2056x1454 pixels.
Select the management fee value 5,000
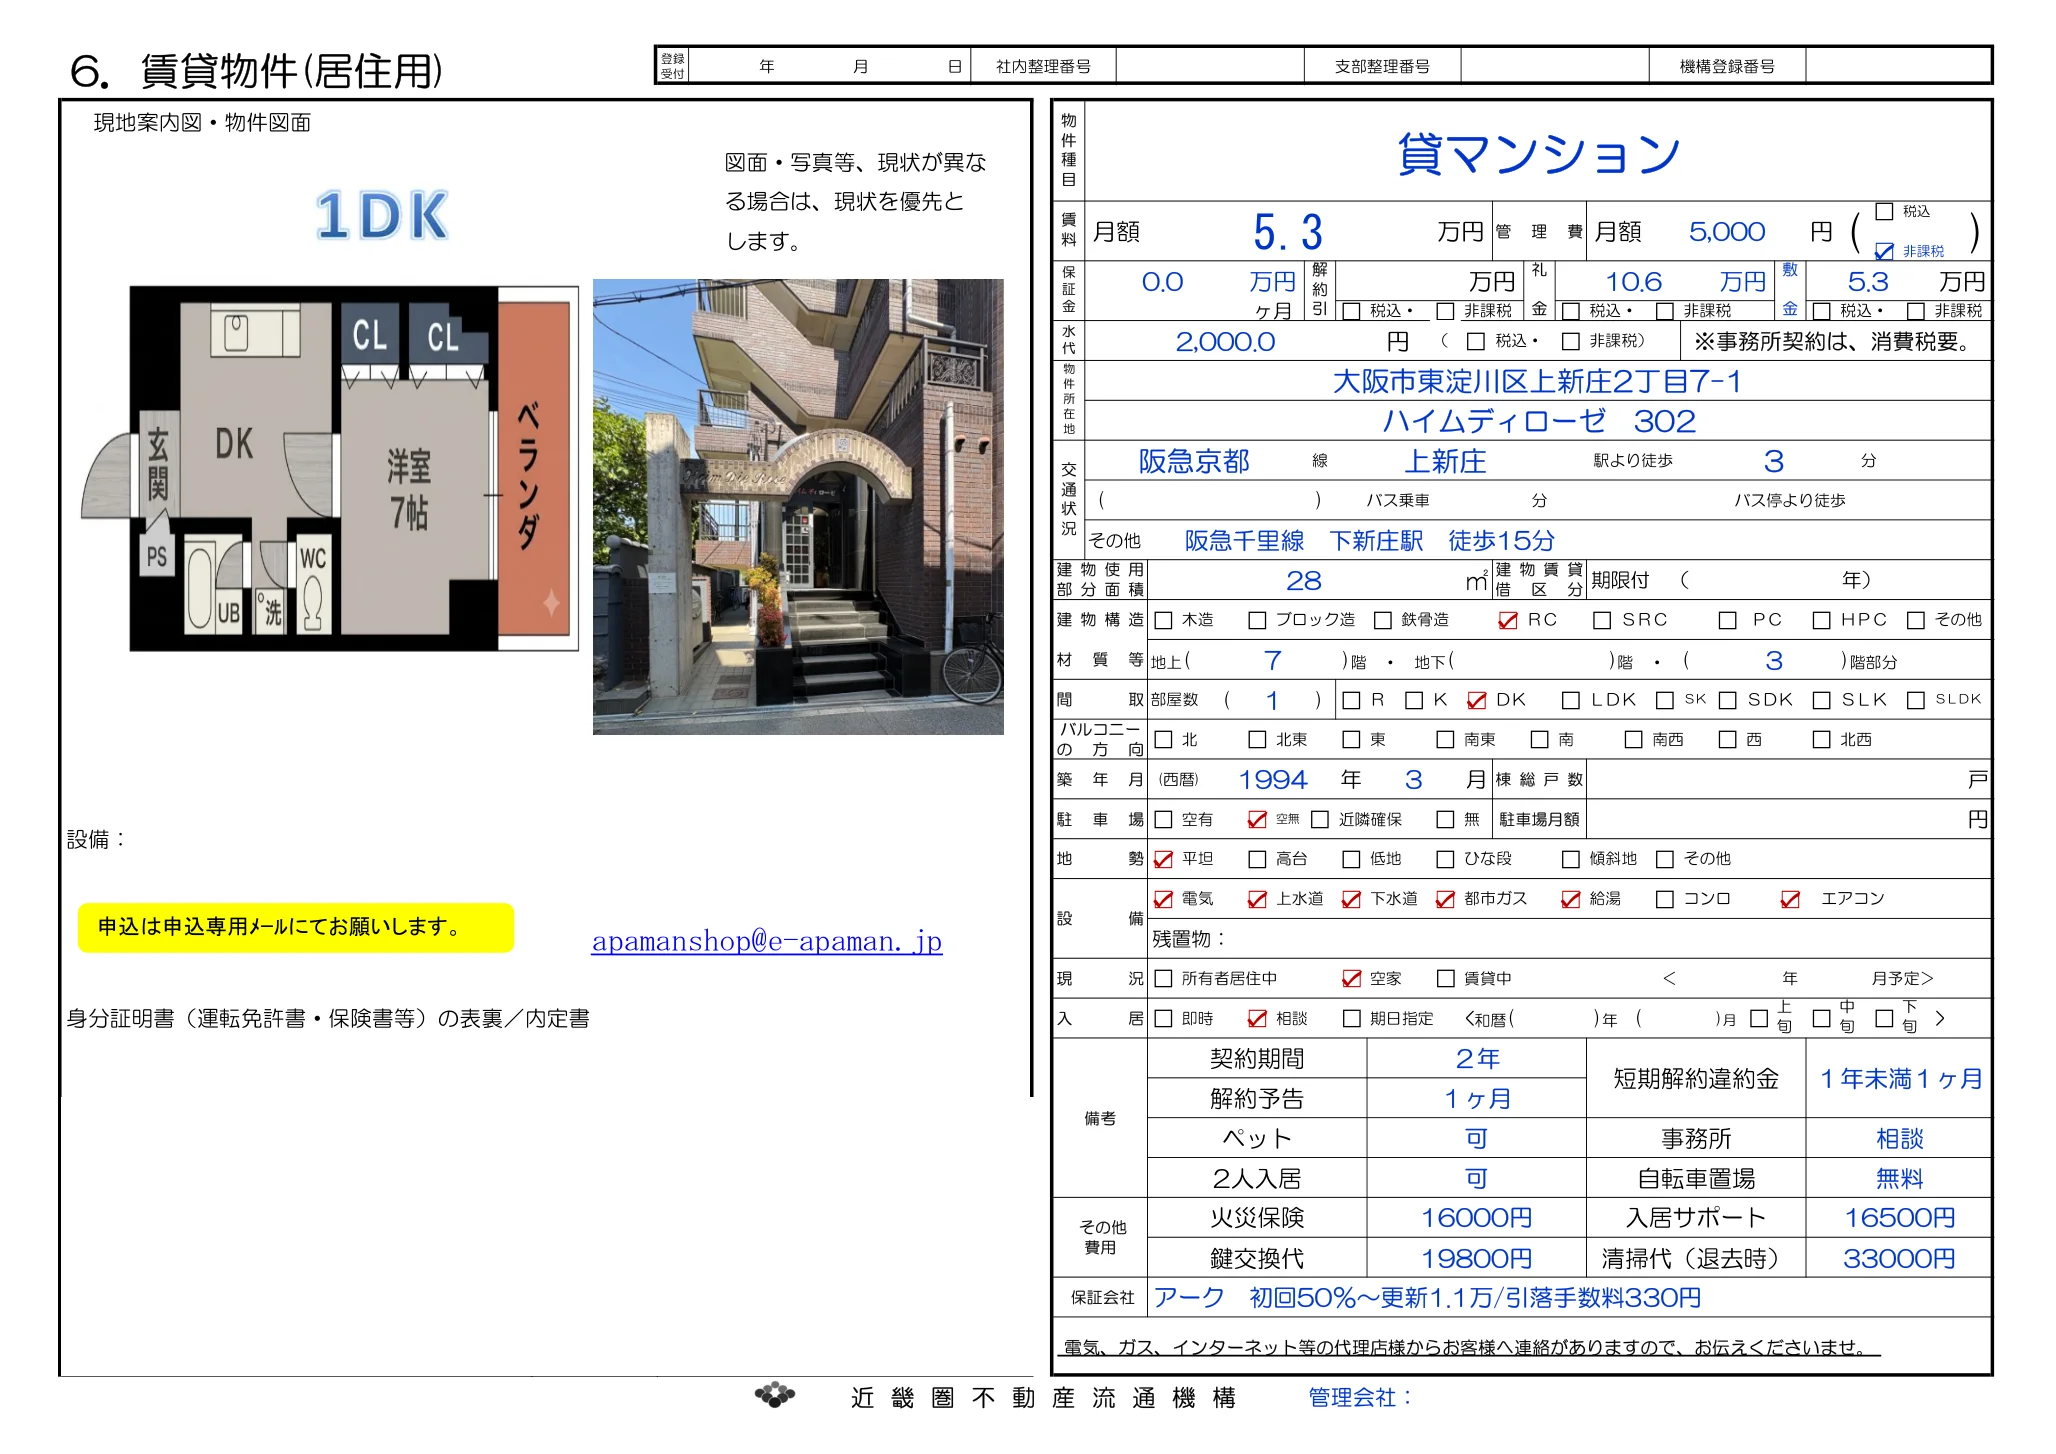click(1727, 232)
